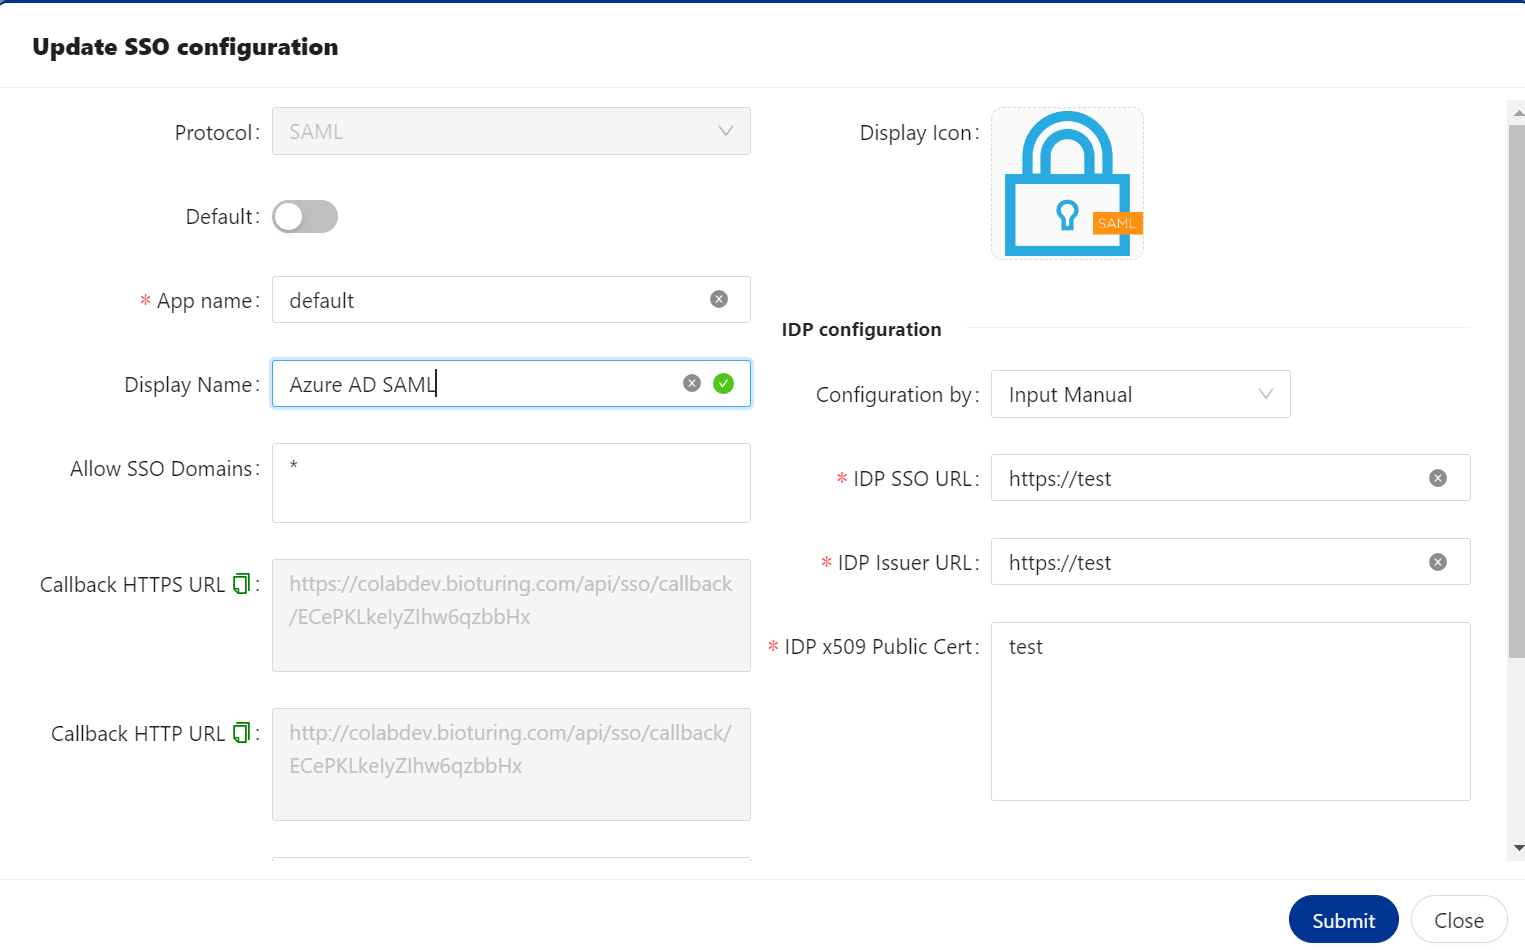Click the Update SSO configuration title
The width and height of the screenshot is (1525, 950).
(185, 47)
